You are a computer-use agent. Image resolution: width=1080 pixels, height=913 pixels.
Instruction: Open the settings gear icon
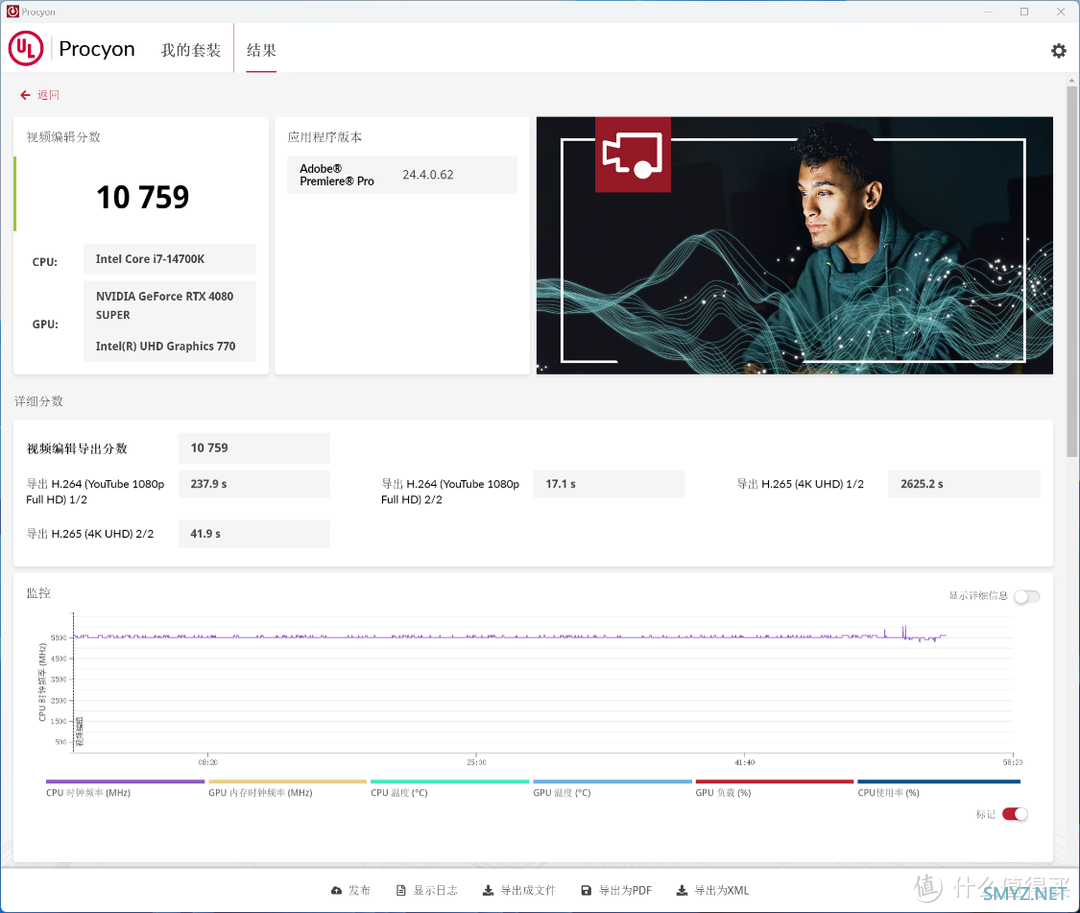coord(1058,50)
